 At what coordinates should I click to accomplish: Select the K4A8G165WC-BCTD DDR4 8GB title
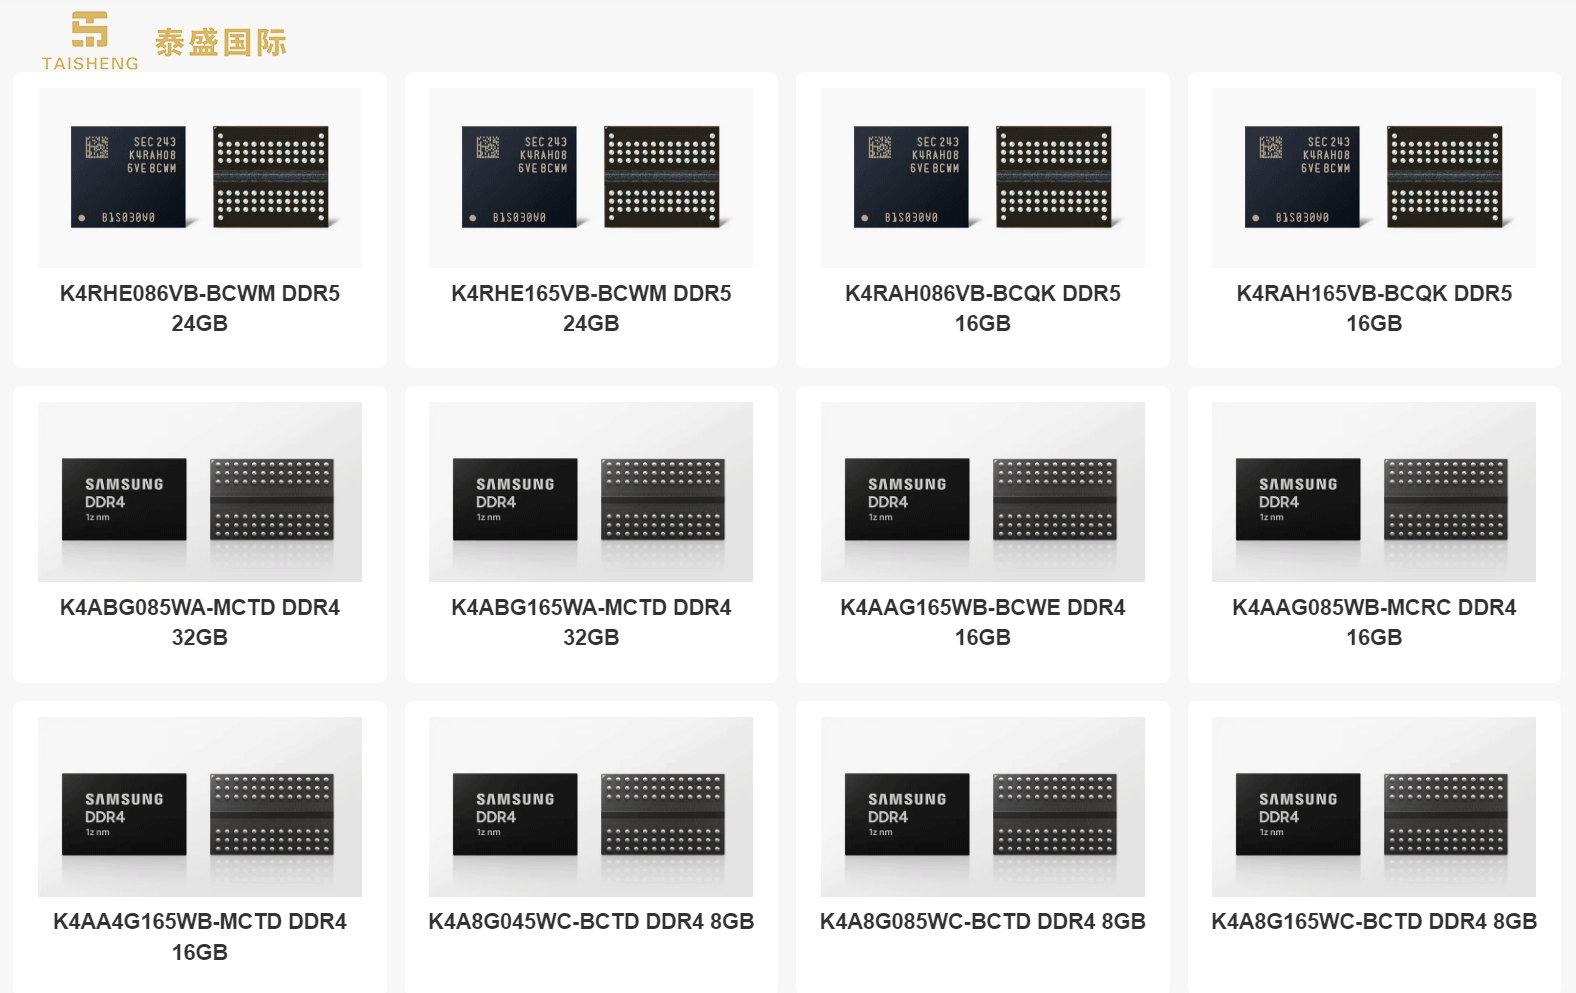tap(1374, 922)
